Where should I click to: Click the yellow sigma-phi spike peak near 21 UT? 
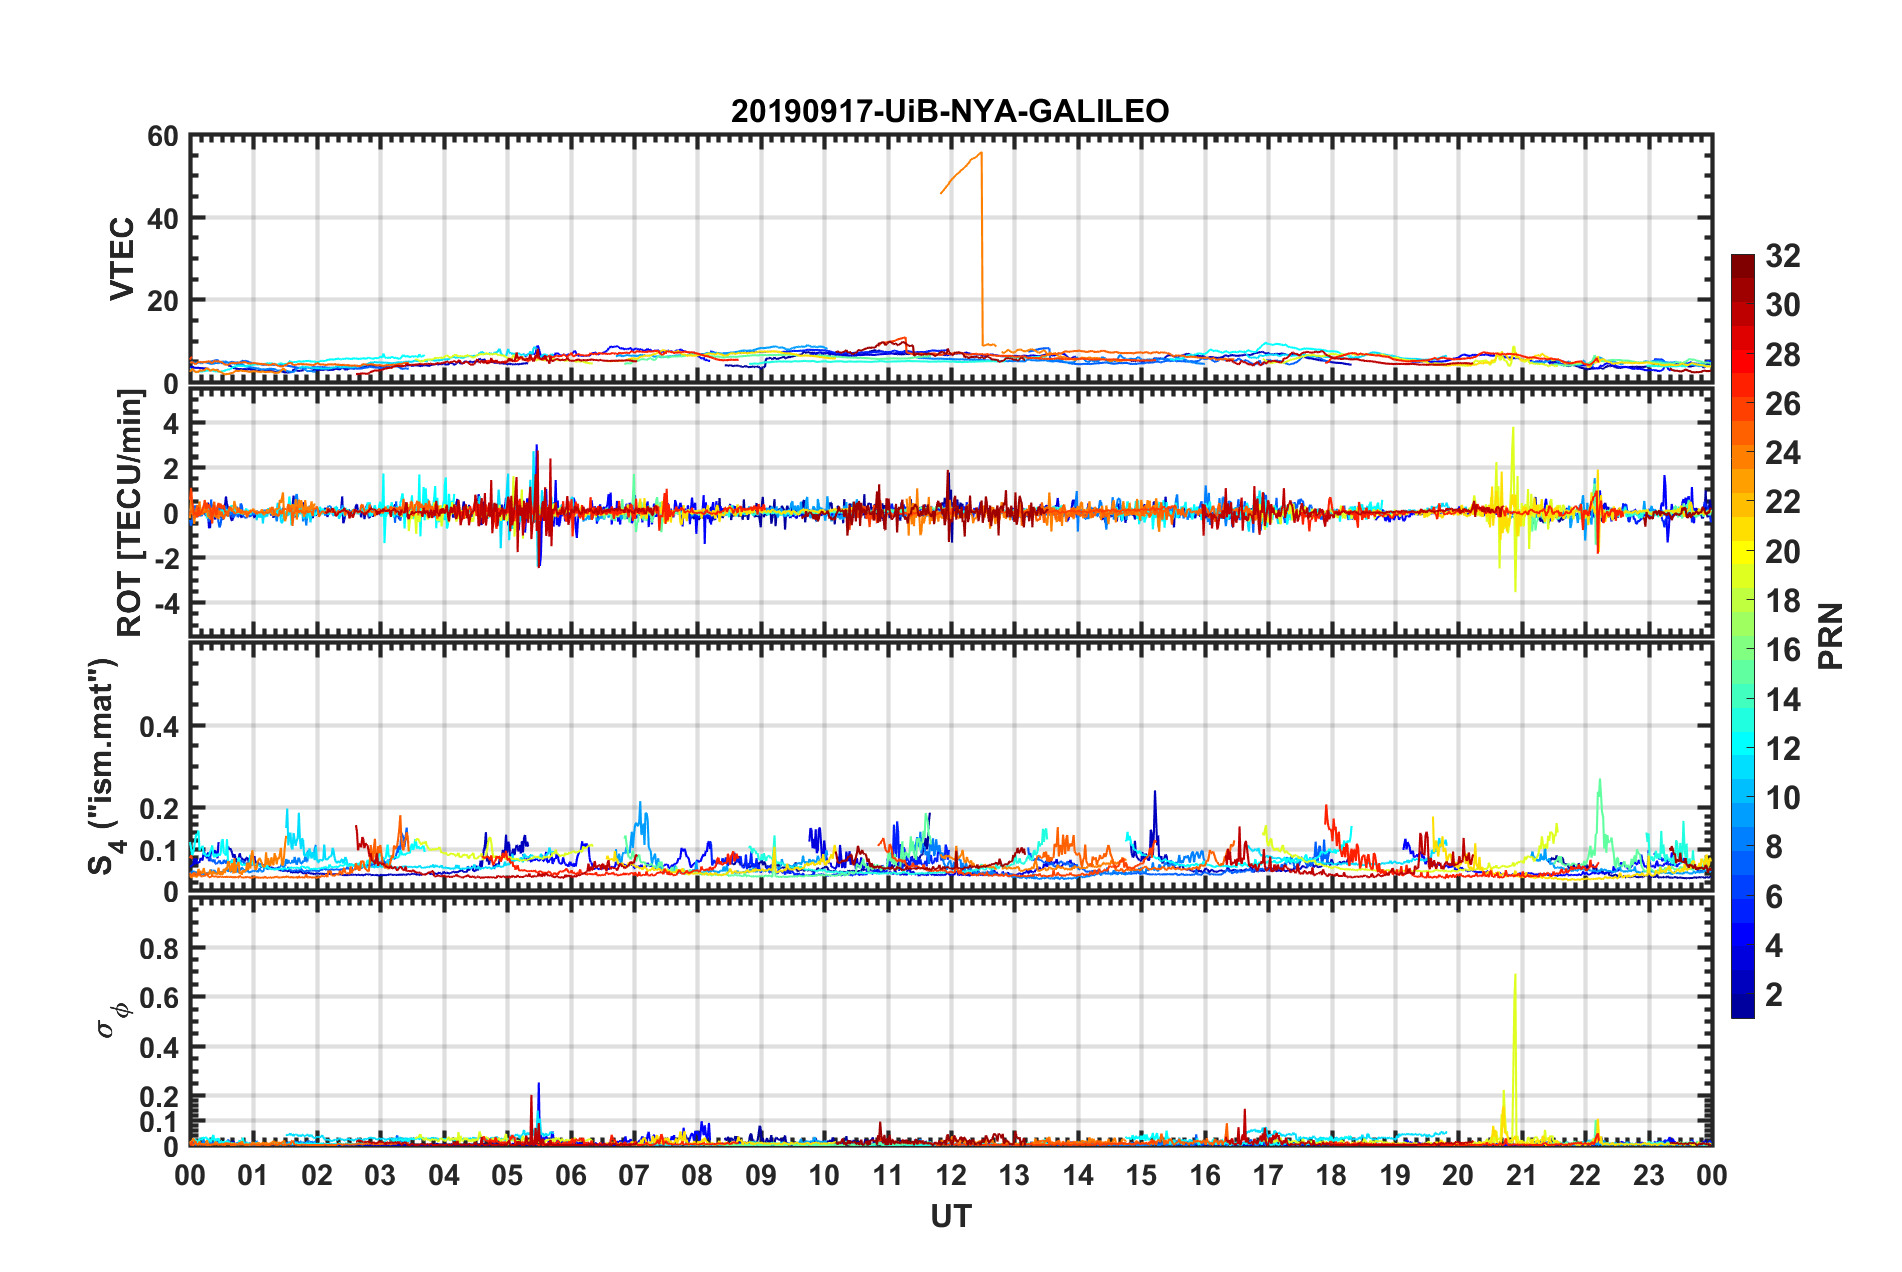click(x=1515, y=975)
